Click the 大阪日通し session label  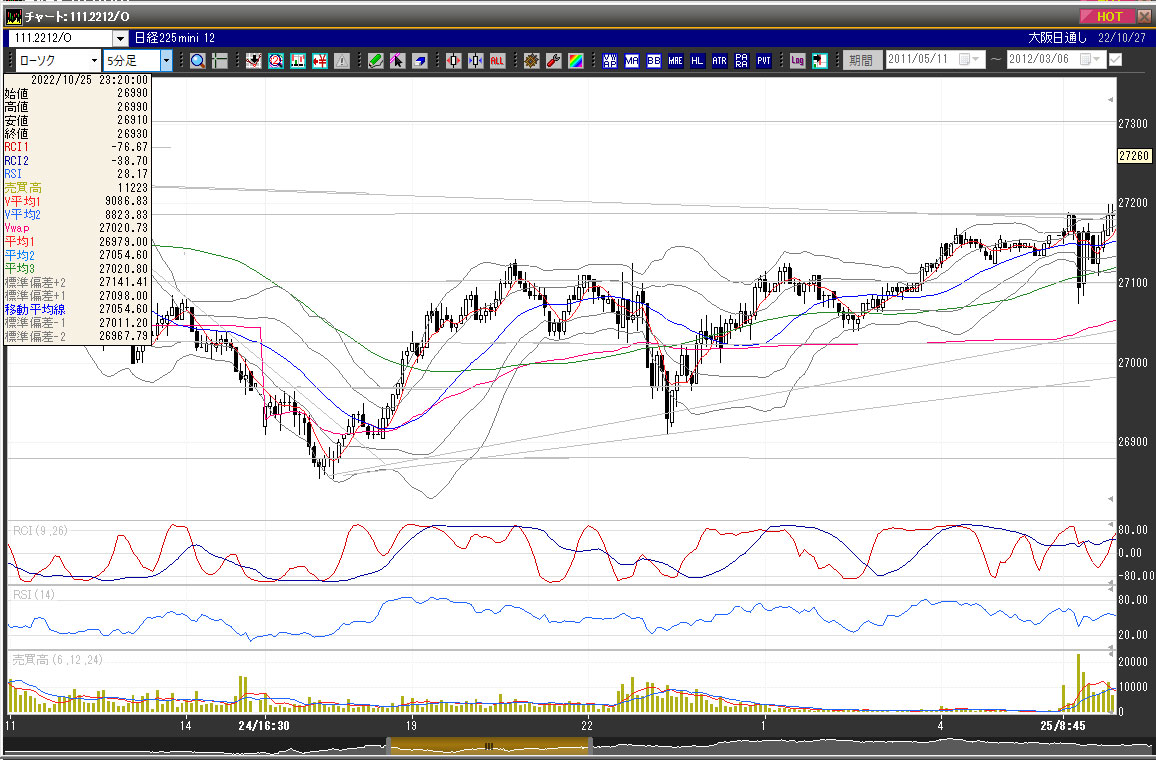tap(1057, 38)
